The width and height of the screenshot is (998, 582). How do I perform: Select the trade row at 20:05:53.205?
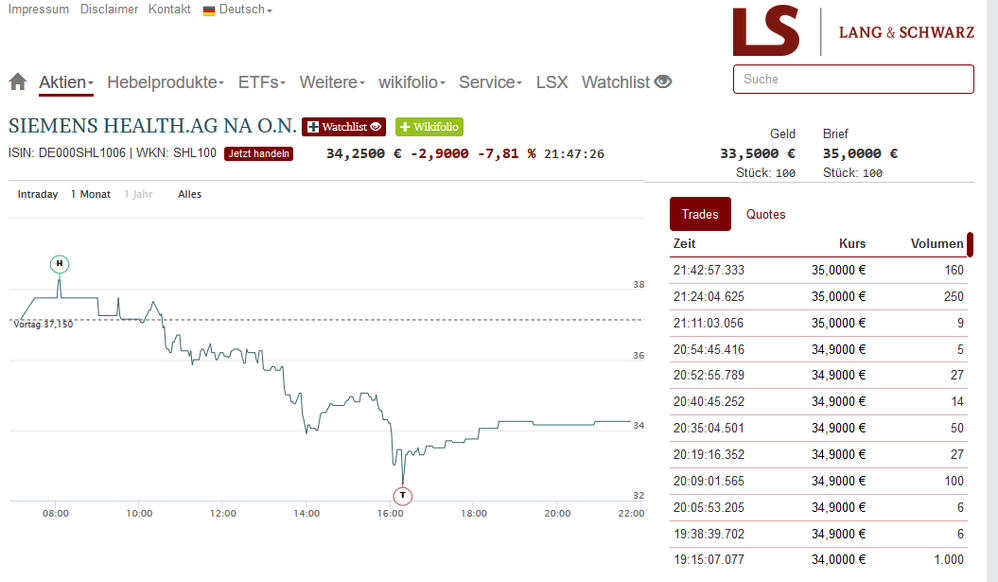click(x=819, y=507)
